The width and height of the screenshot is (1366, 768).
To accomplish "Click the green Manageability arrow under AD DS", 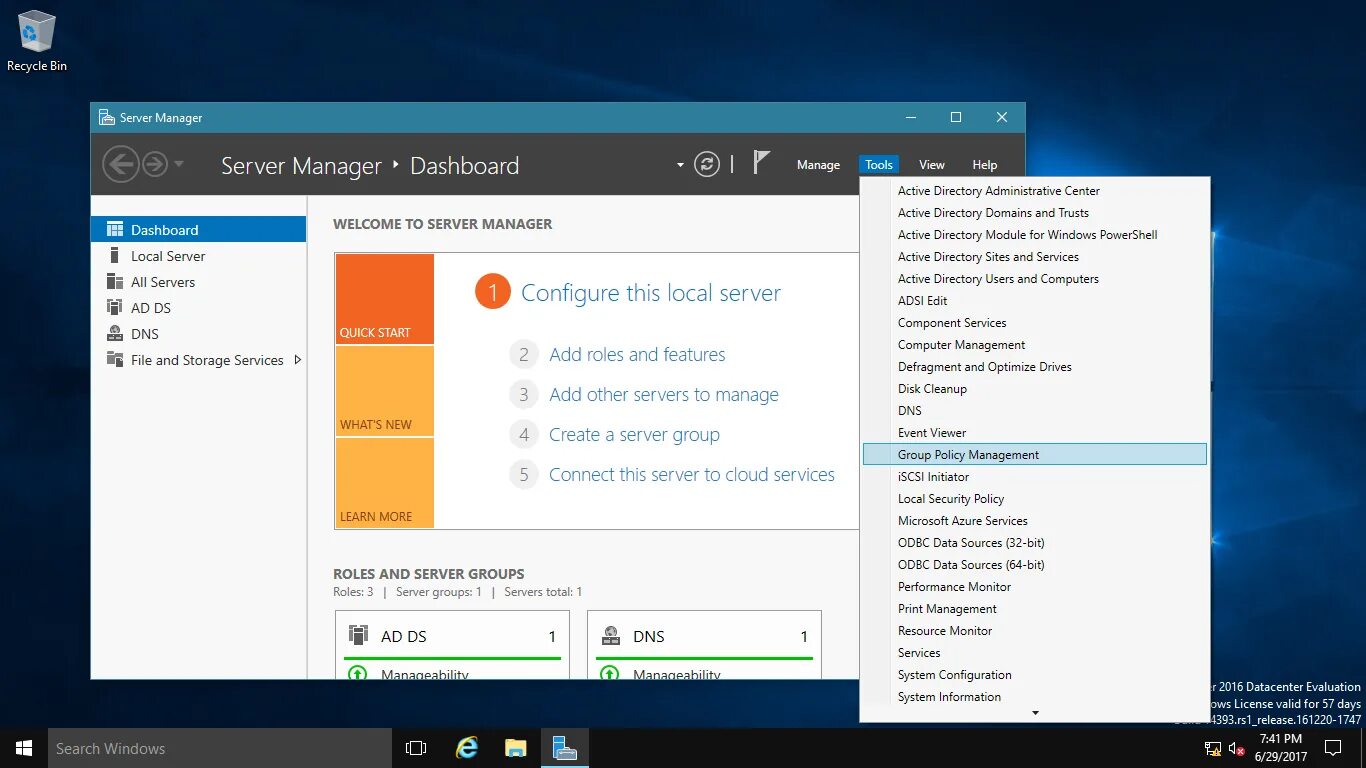I will [358, 674].
